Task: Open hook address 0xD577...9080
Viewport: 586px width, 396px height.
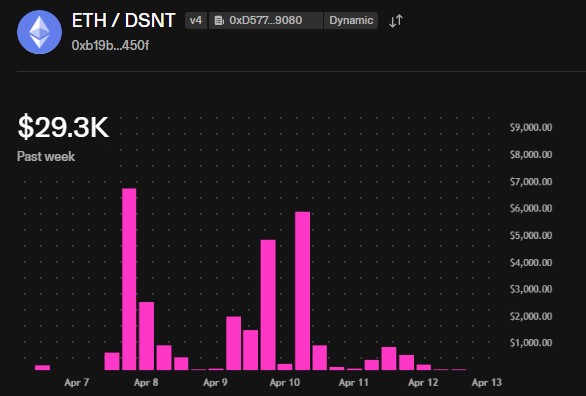Action: 265,21
